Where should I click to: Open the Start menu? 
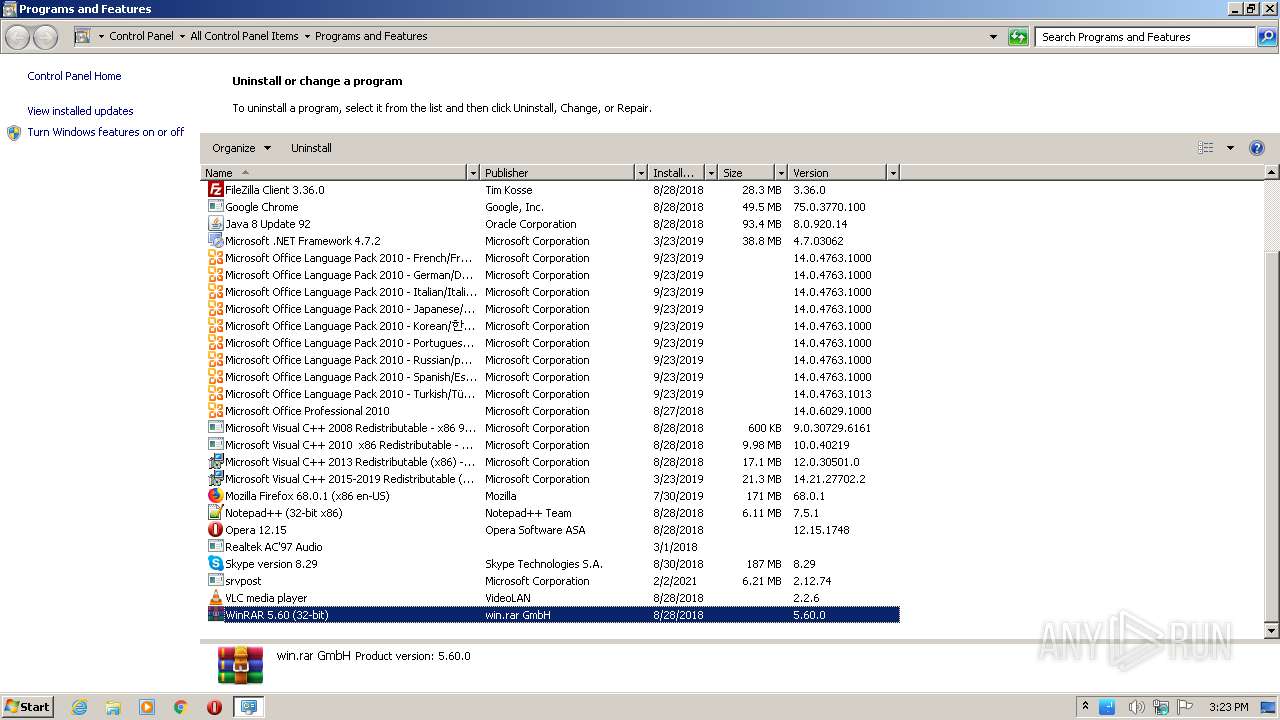click(x=28, y=706)
